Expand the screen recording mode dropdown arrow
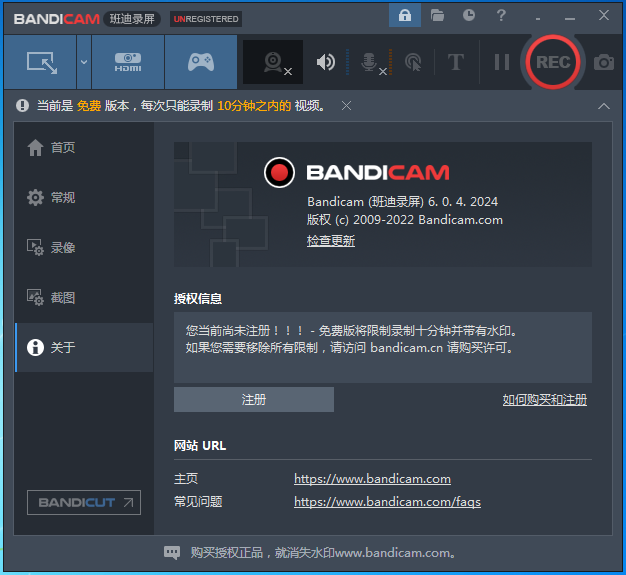 click(84, 62)
